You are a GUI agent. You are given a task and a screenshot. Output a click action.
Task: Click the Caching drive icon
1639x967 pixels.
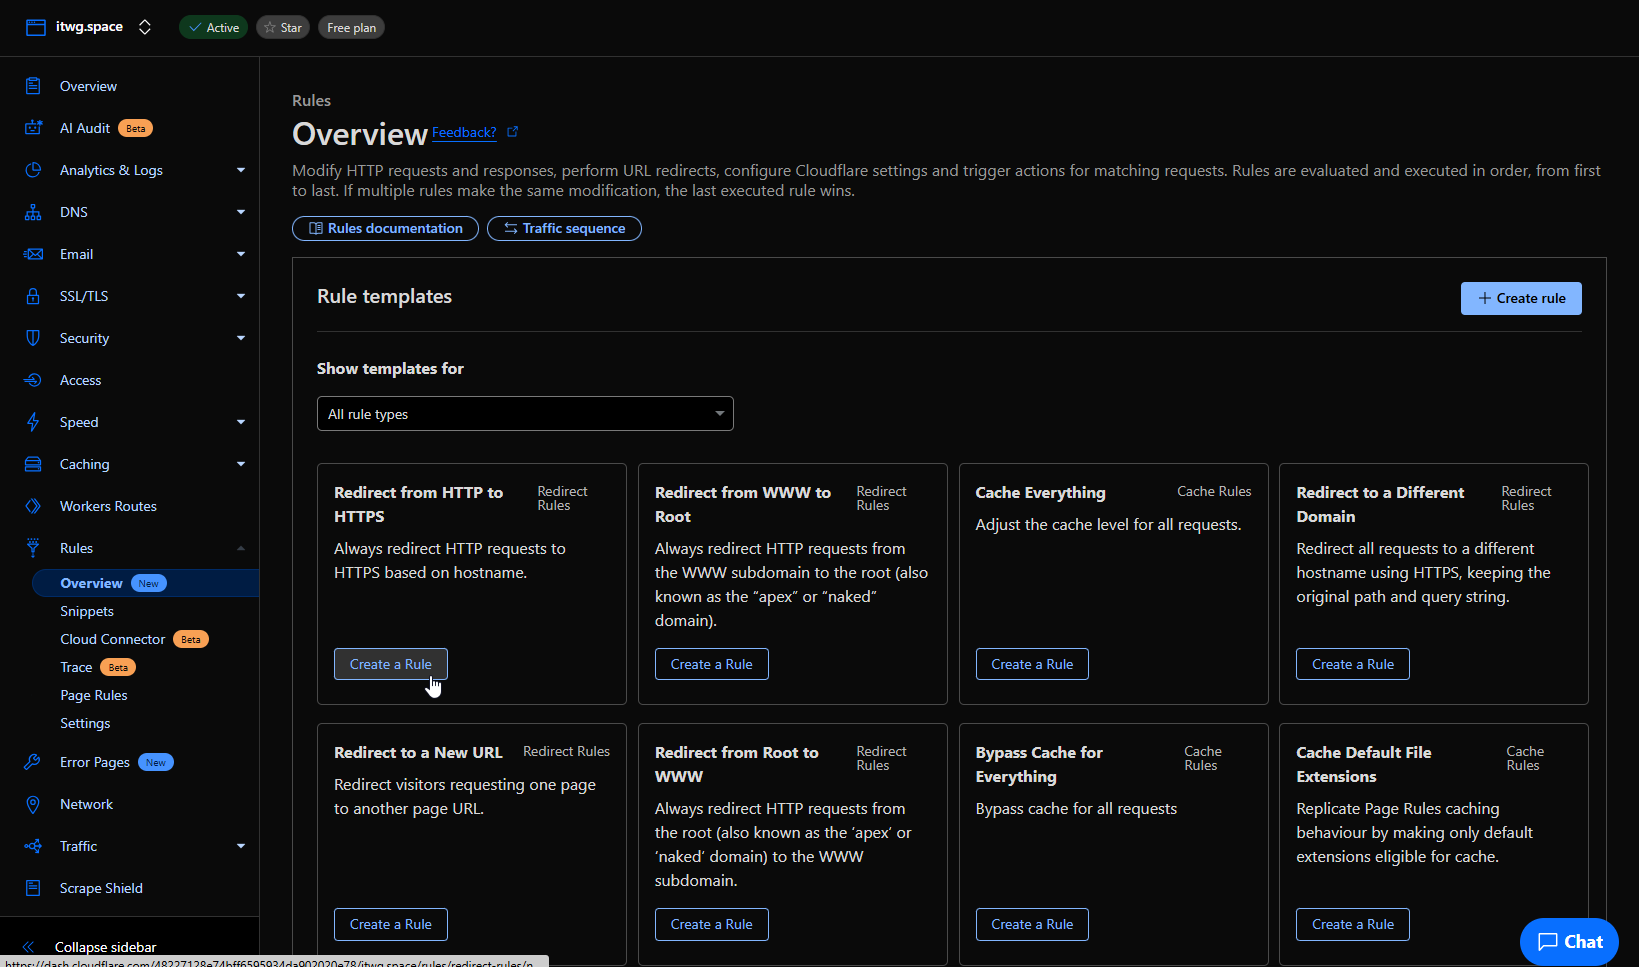pos(33,464)
